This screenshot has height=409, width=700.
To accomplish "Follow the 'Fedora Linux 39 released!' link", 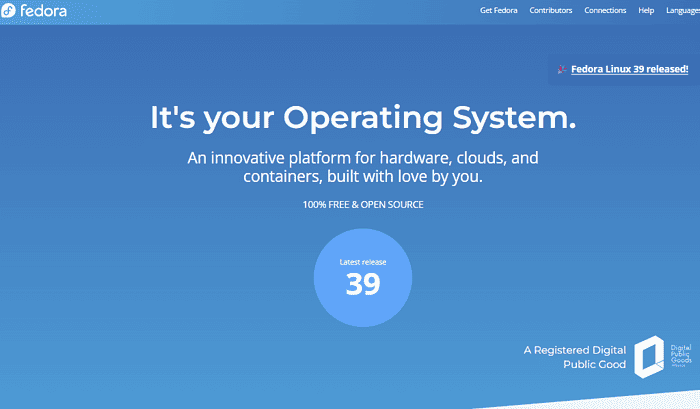I will (x=629, y=69).
